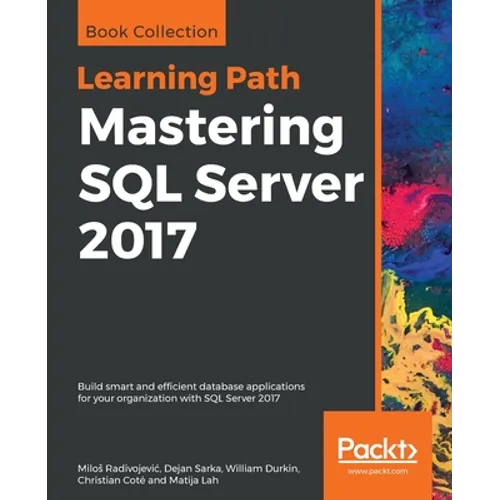500x500 pixels.
Task: Open the www.packt.com link
Action: 377,471
